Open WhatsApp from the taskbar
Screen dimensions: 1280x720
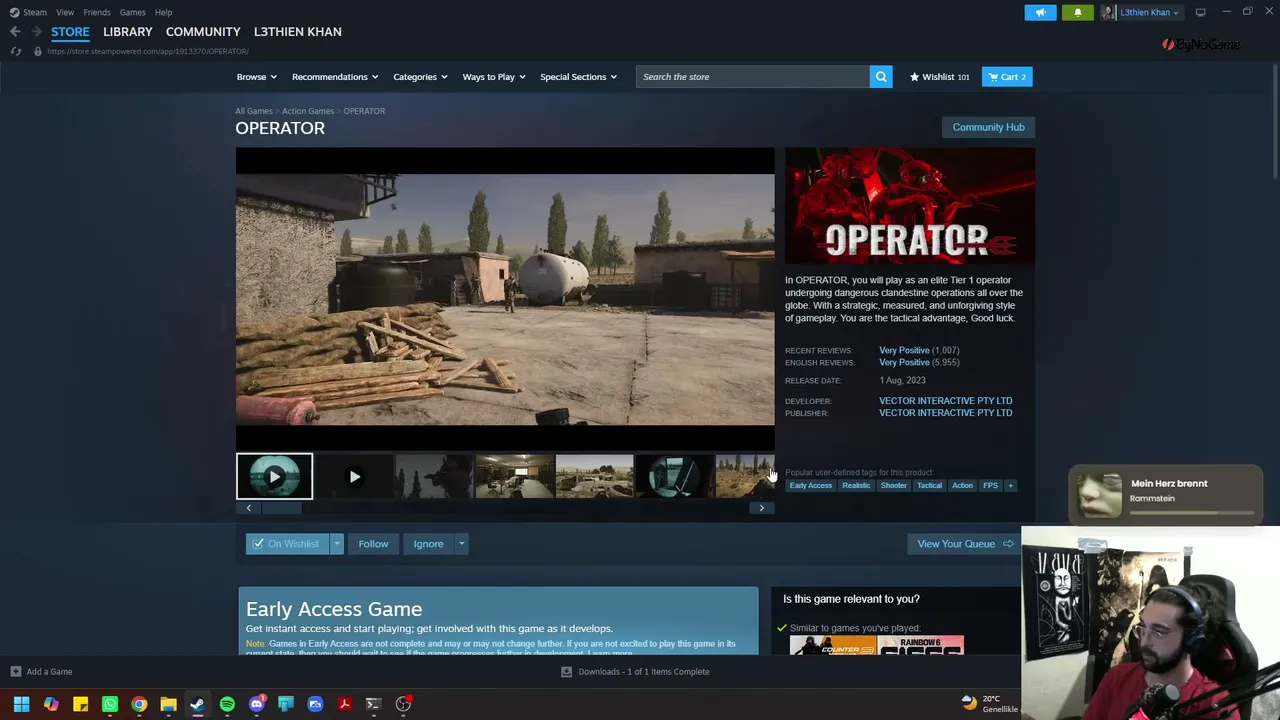point(110,704)
